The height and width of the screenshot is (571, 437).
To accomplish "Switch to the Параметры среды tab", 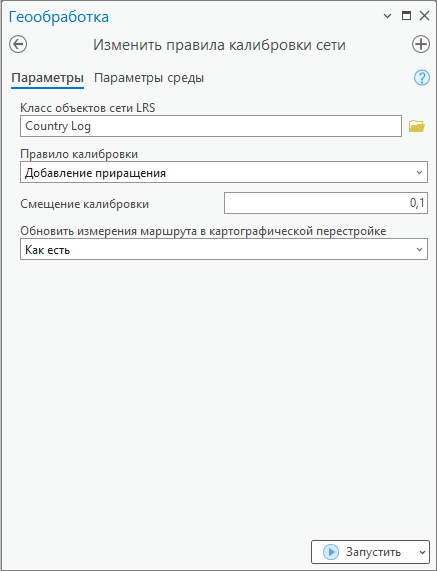I will click(x=149, y=78).
